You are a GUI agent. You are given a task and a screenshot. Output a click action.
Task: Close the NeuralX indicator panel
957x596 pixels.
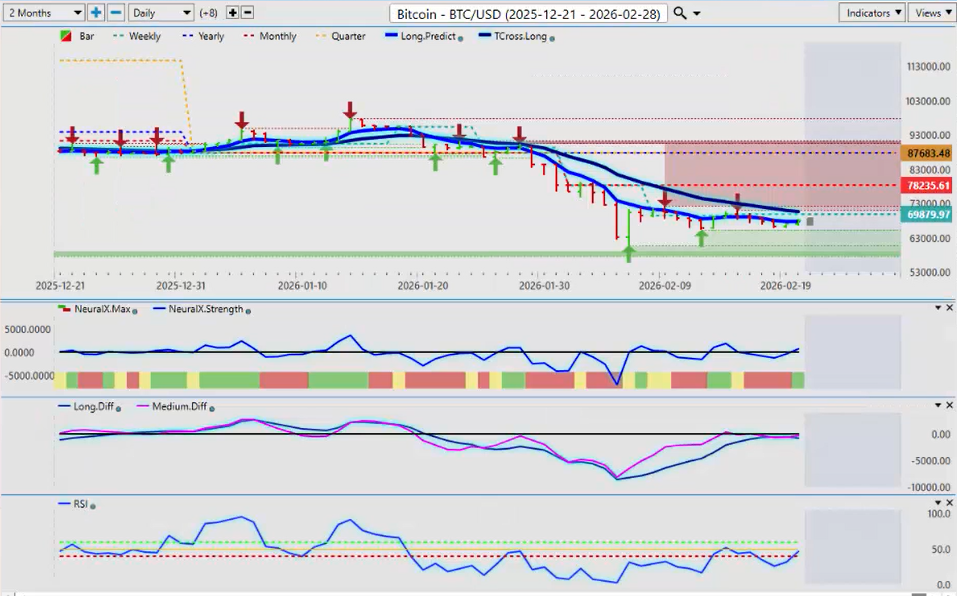950,308
